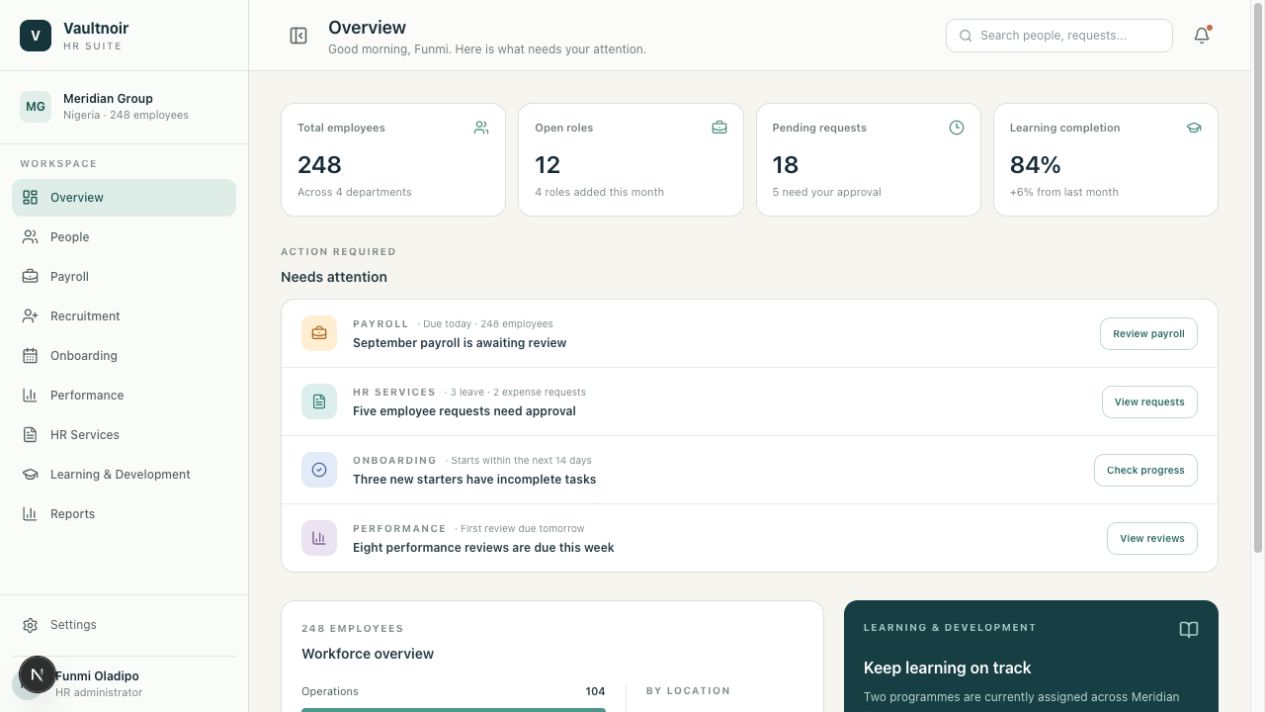Open notifications bell
Viewport: 1265px width, 712px height.
tap(1202, 36)
